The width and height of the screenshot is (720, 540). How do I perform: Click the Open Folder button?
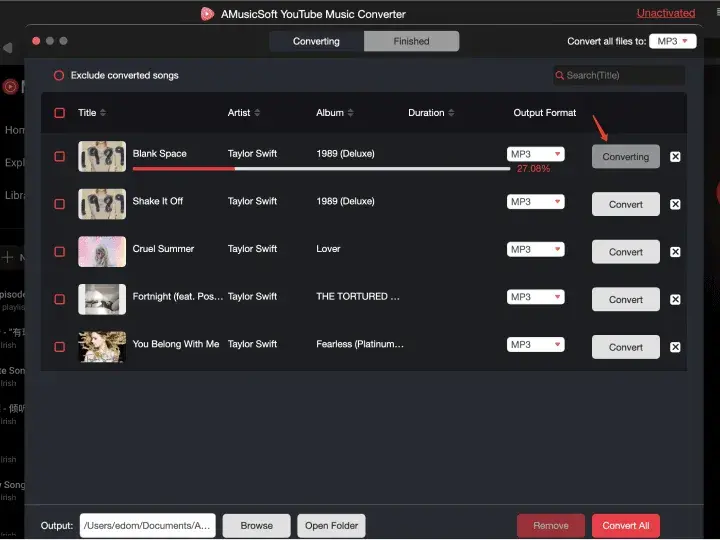tap(332, 526)
